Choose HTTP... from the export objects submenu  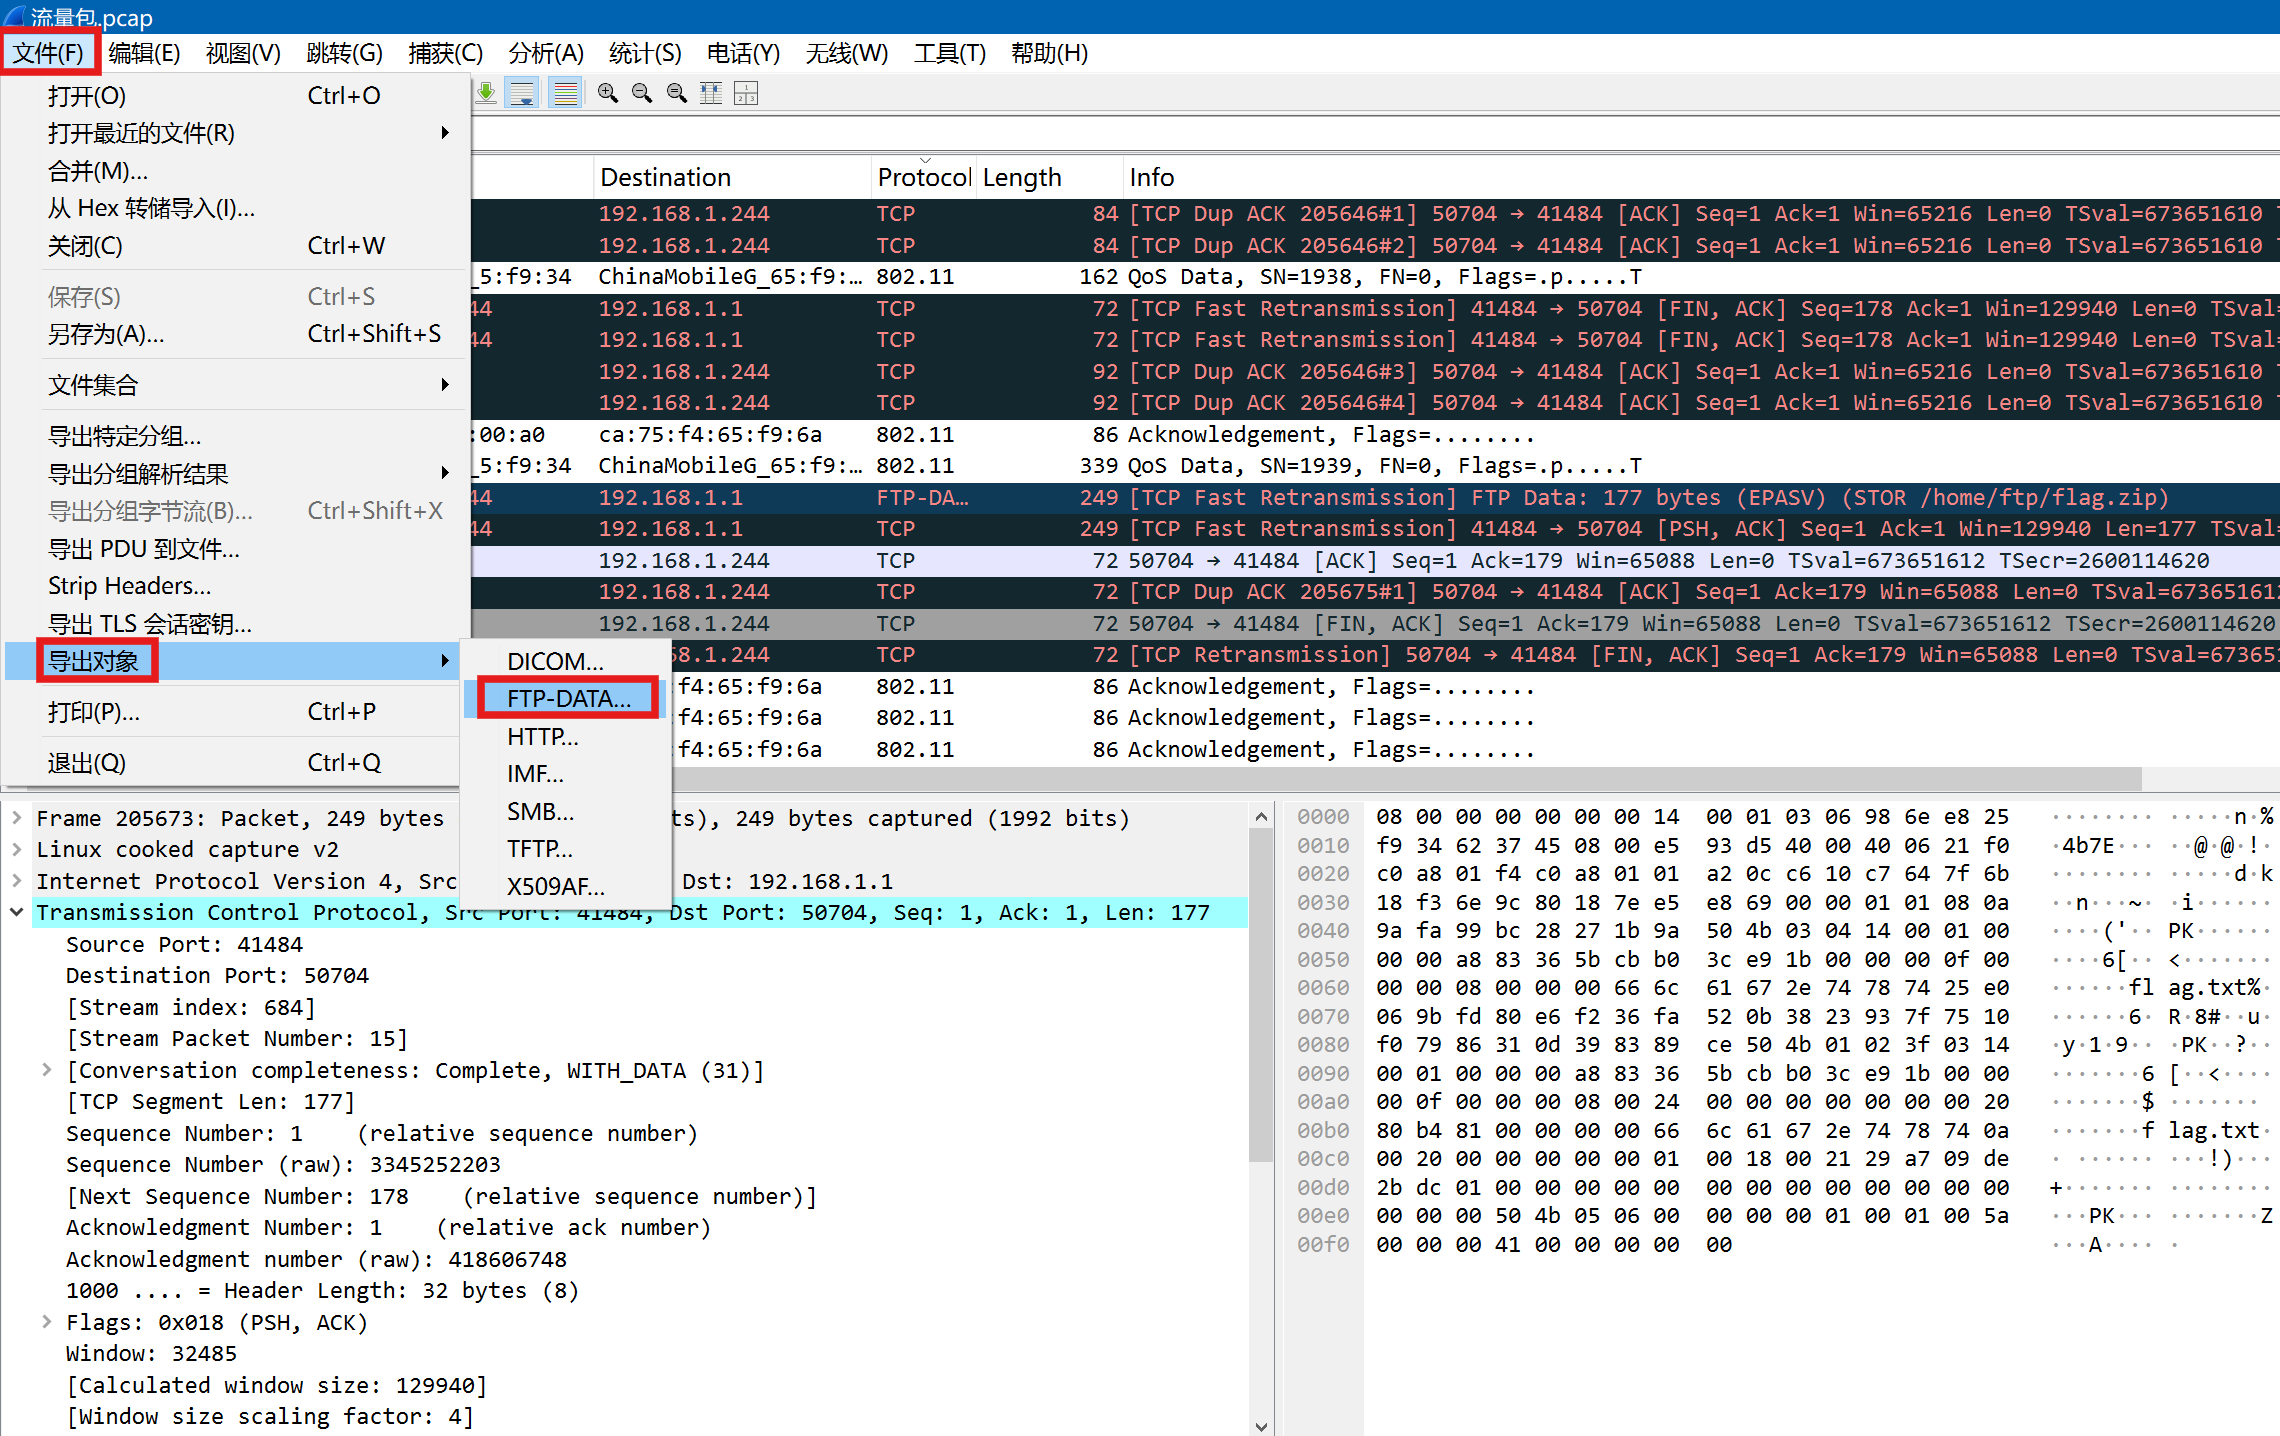(x=542, y=736)
